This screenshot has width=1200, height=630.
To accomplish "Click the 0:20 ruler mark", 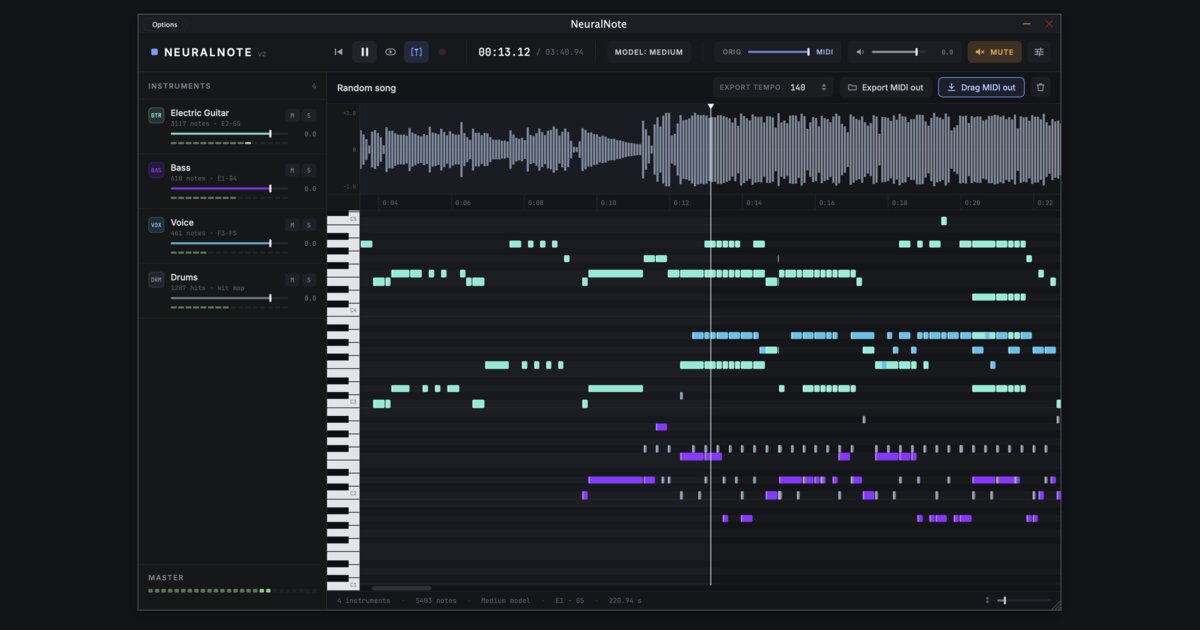I will click(971, 203).
